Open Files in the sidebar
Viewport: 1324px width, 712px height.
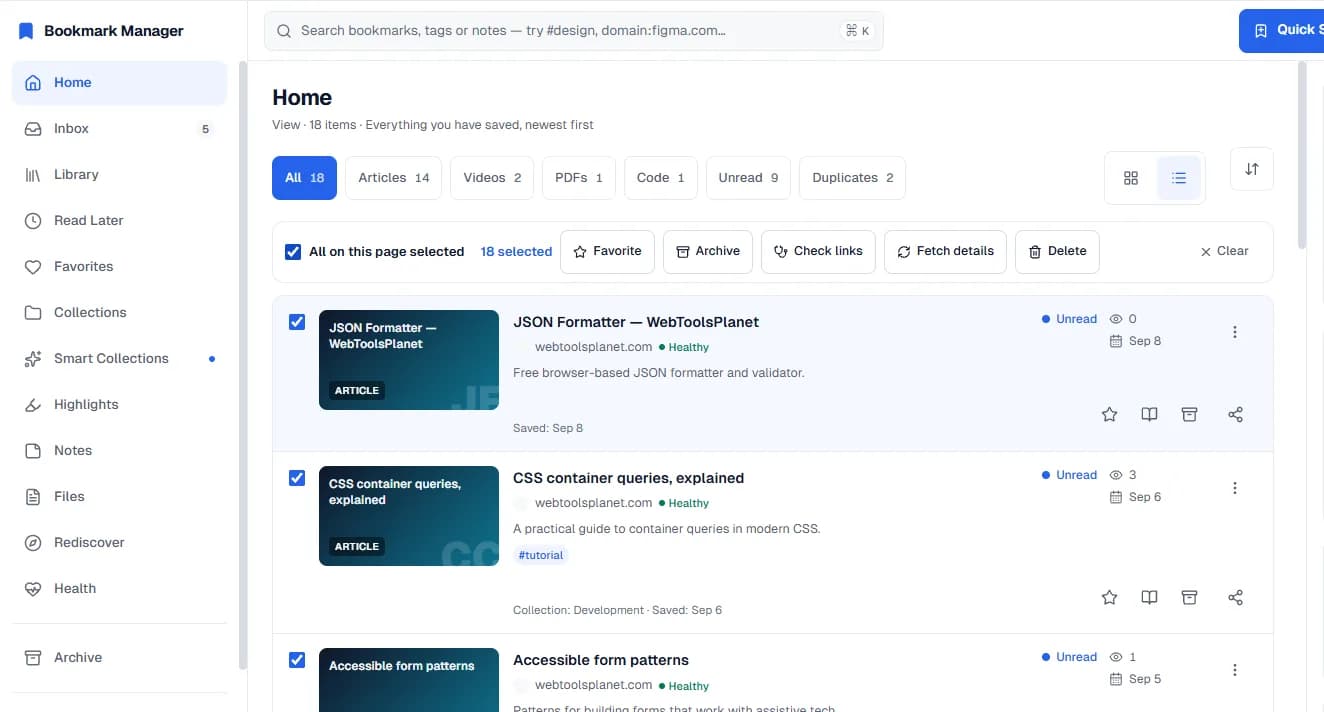coord(119,497)
